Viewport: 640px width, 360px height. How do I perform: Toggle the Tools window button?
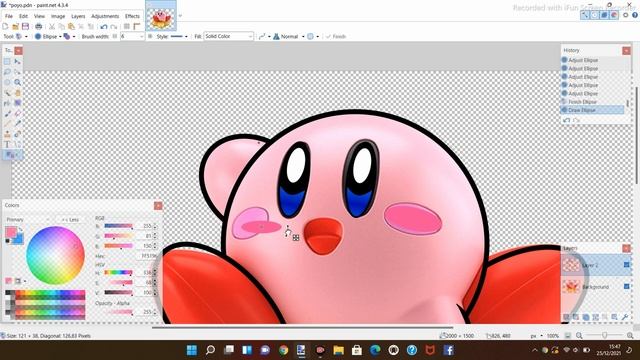point(585,15)
